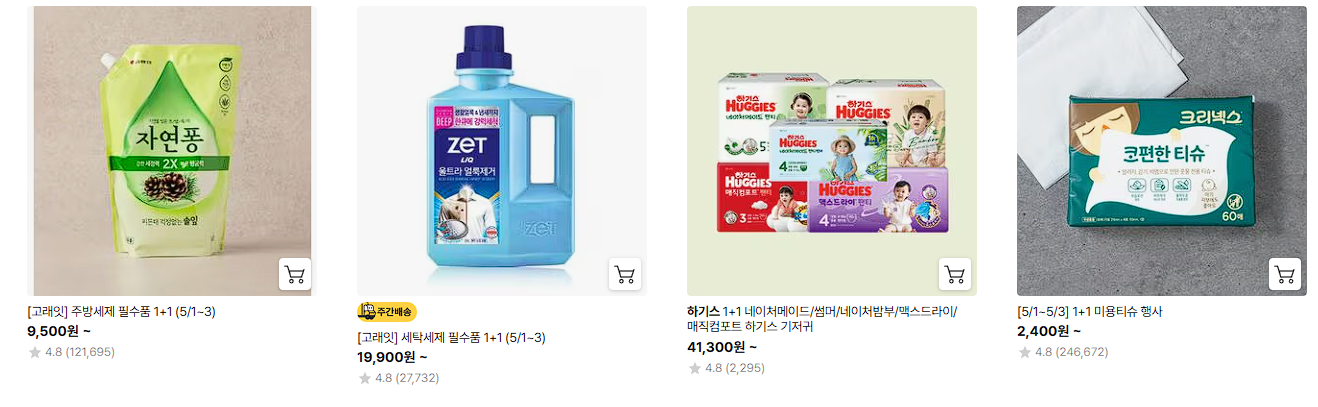Click star rating icon under 2,400원

coord(1025,352)
